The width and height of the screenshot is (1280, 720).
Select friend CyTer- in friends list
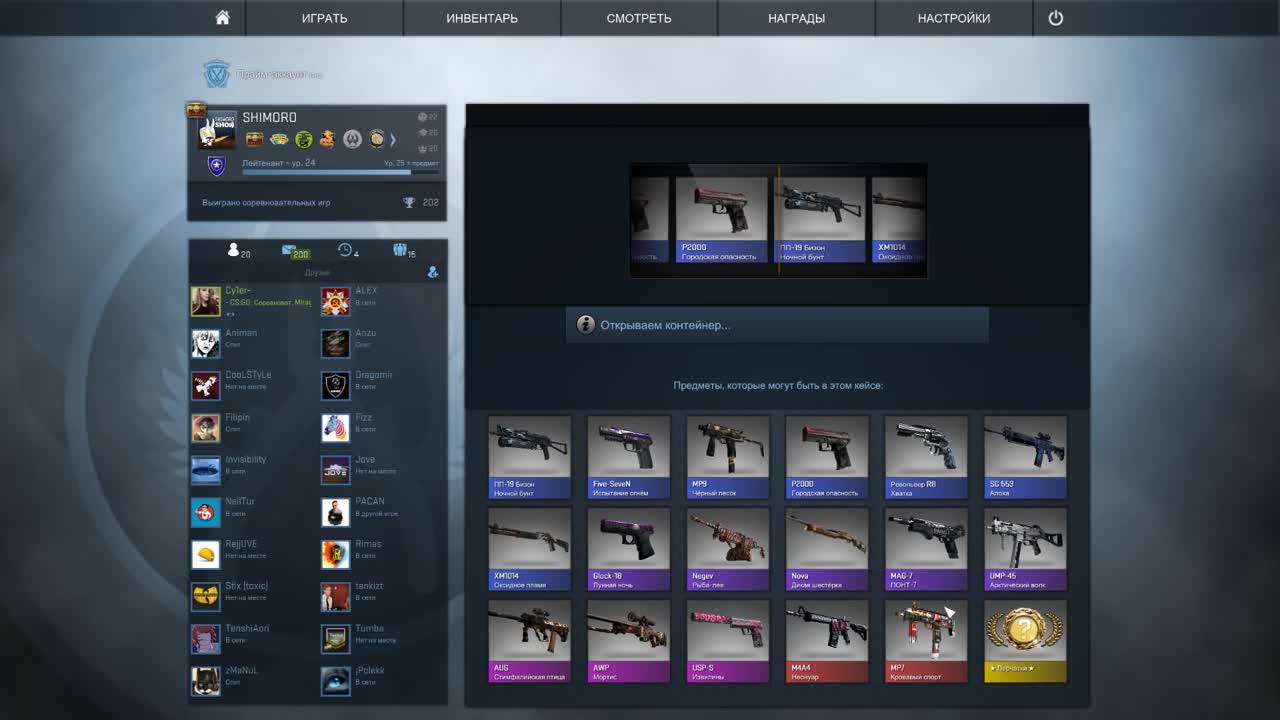(x=251, y=301)
